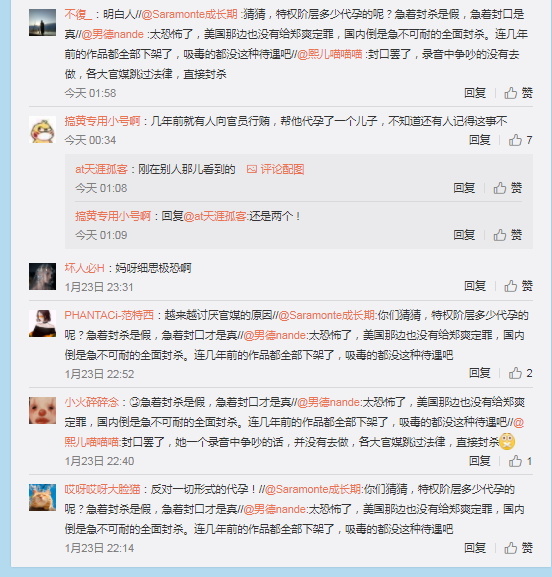Like 小火碎碎念's comment with 1 like

click(520, 461)
